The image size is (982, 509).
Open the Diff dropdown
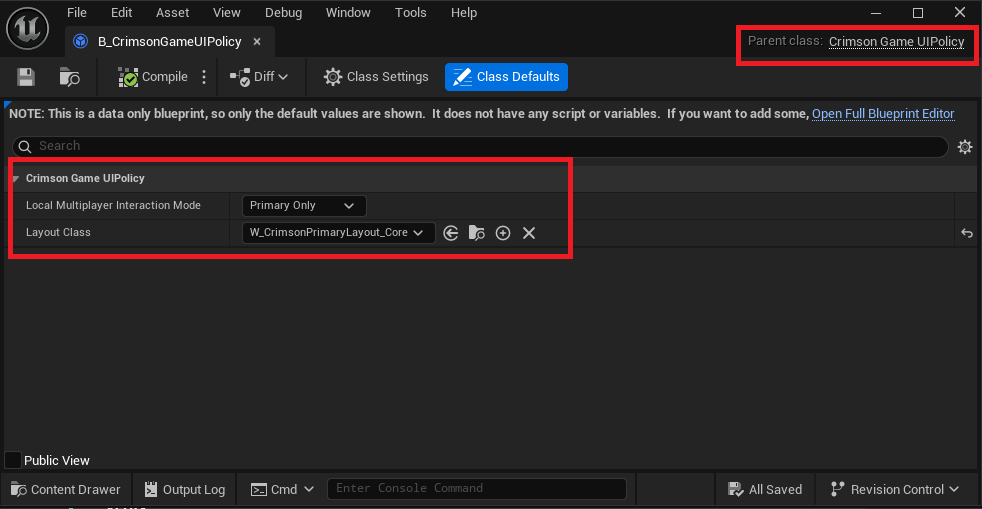point(259,77)
